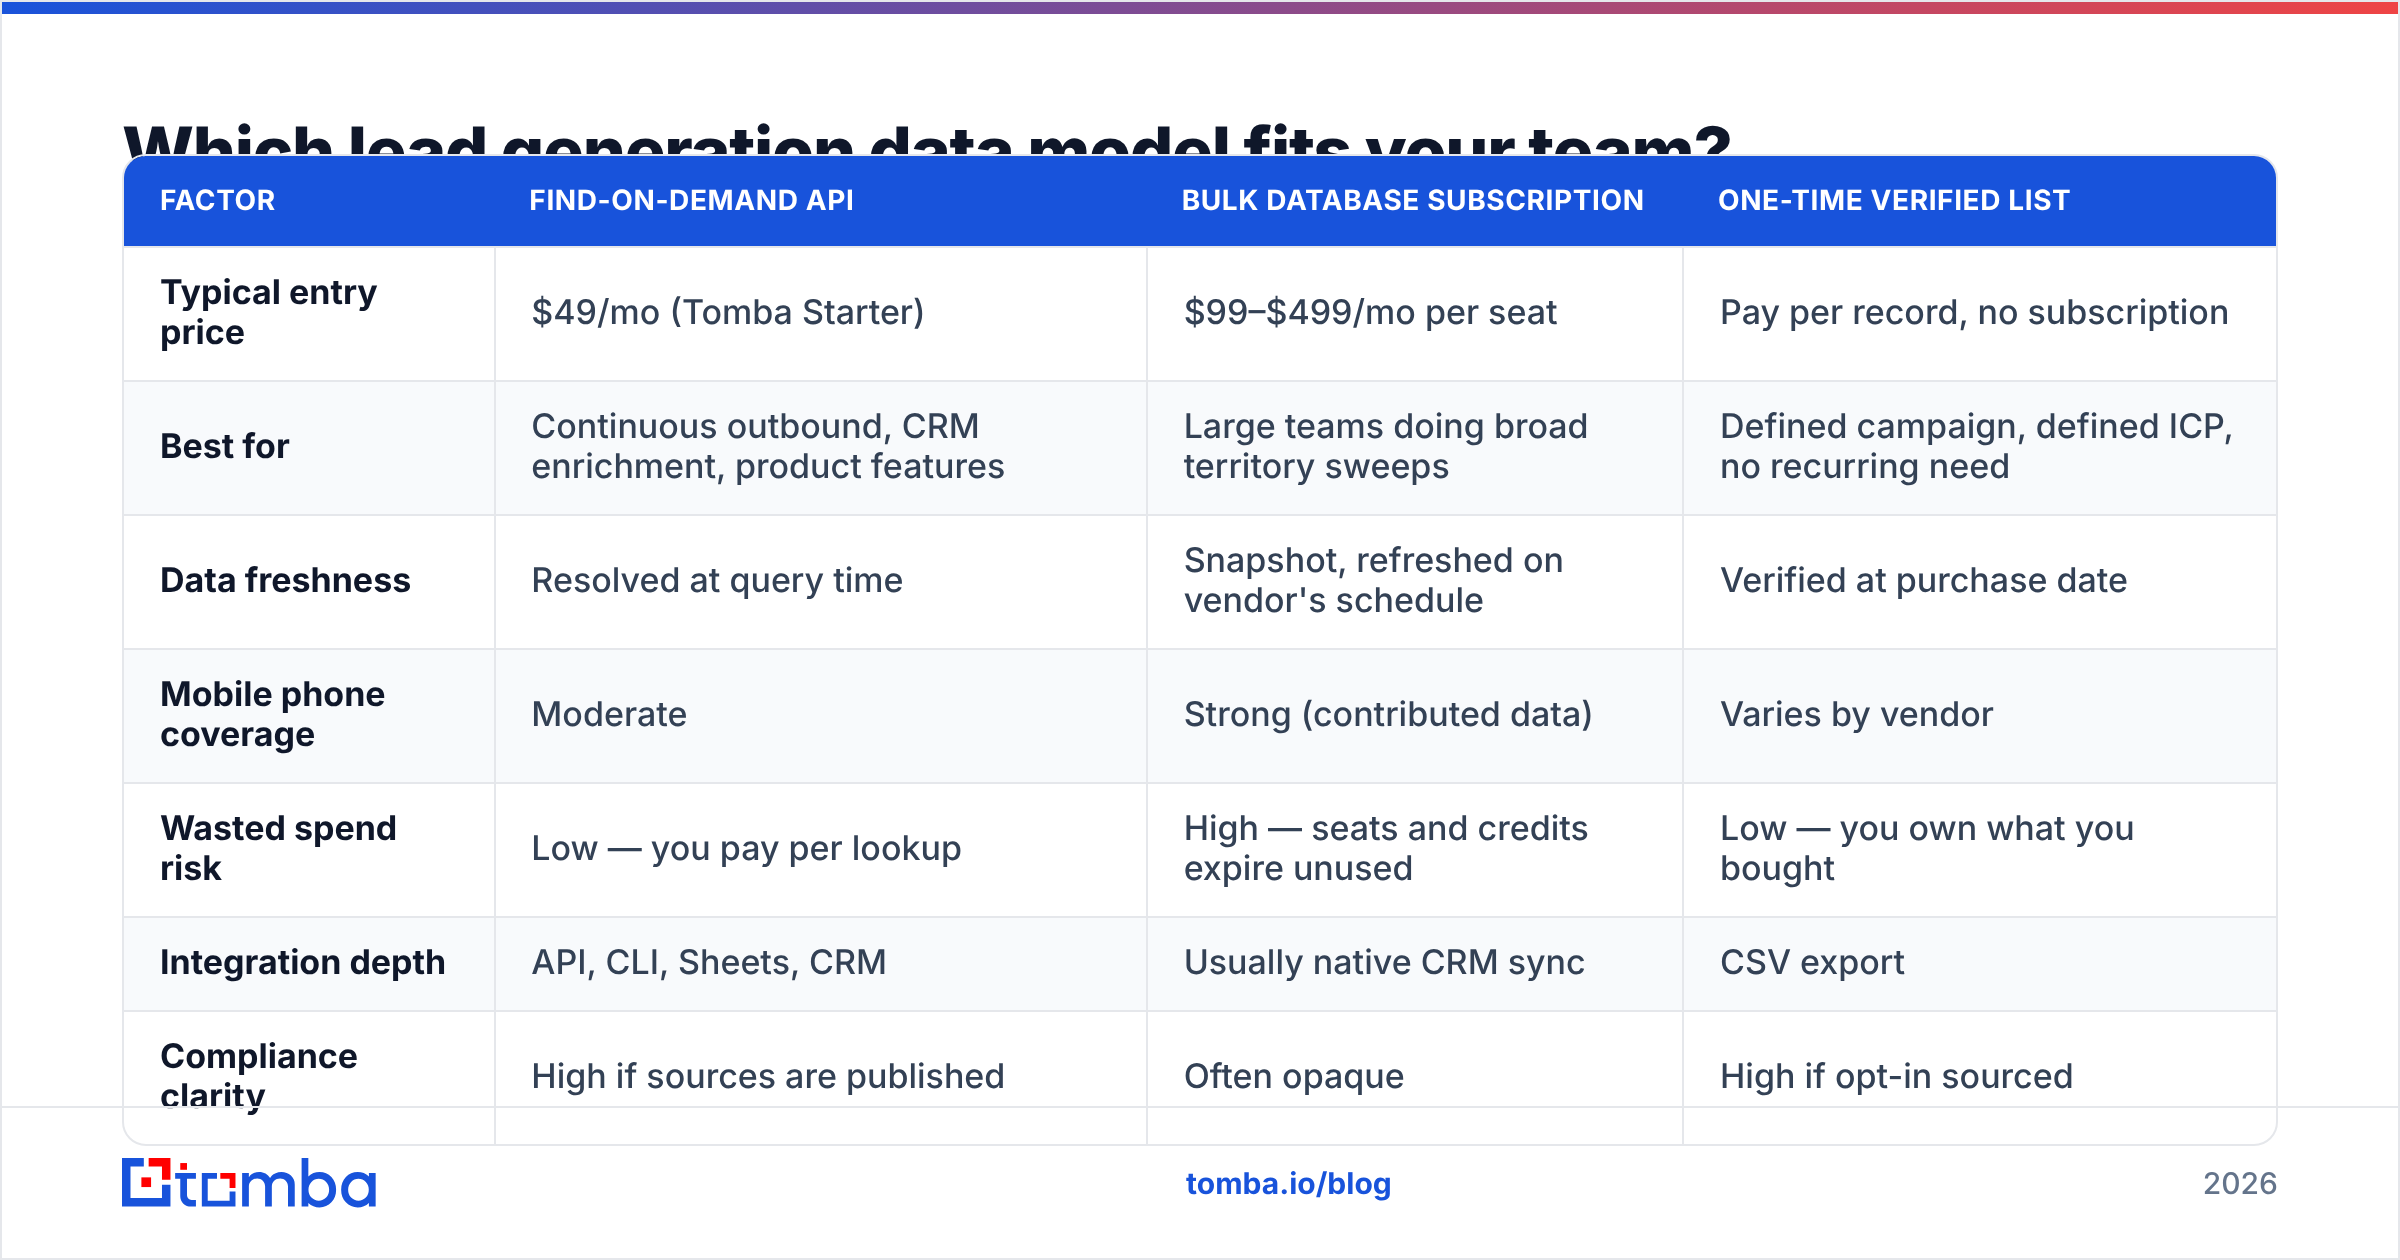
Task: Click the Tomba logo
Action: (x=249, y=1183)
